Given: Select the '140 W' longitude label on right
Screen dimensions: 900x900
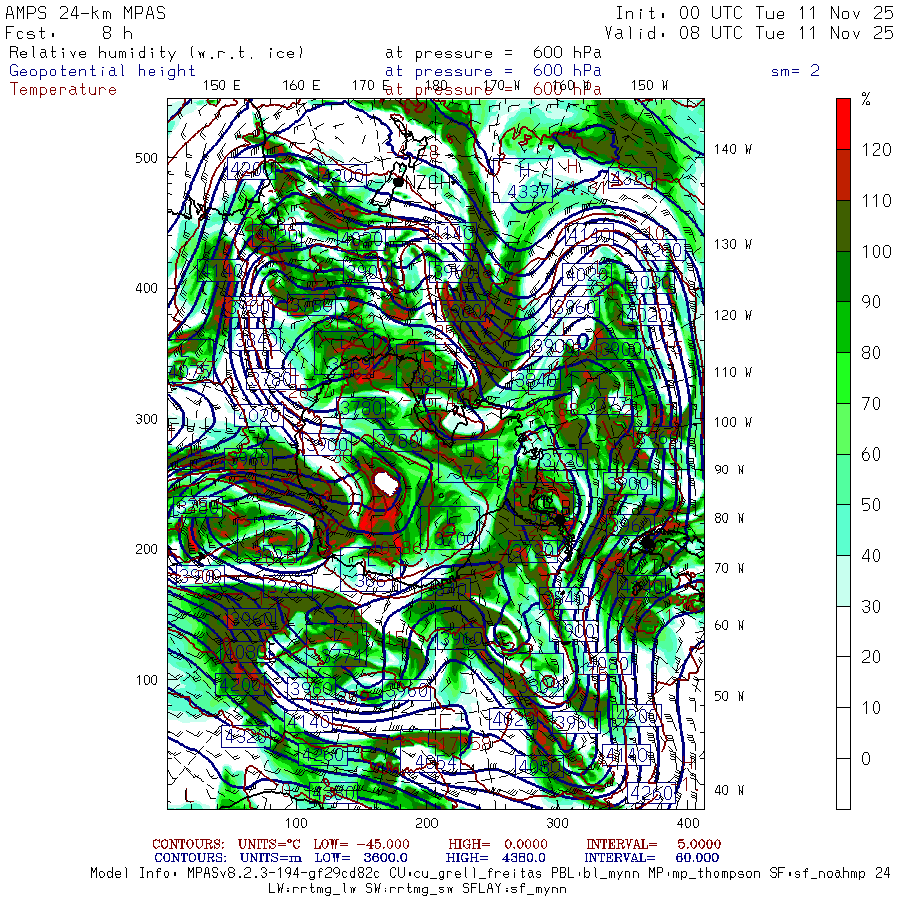Looking at the screenshot, I should pos(733,150).
